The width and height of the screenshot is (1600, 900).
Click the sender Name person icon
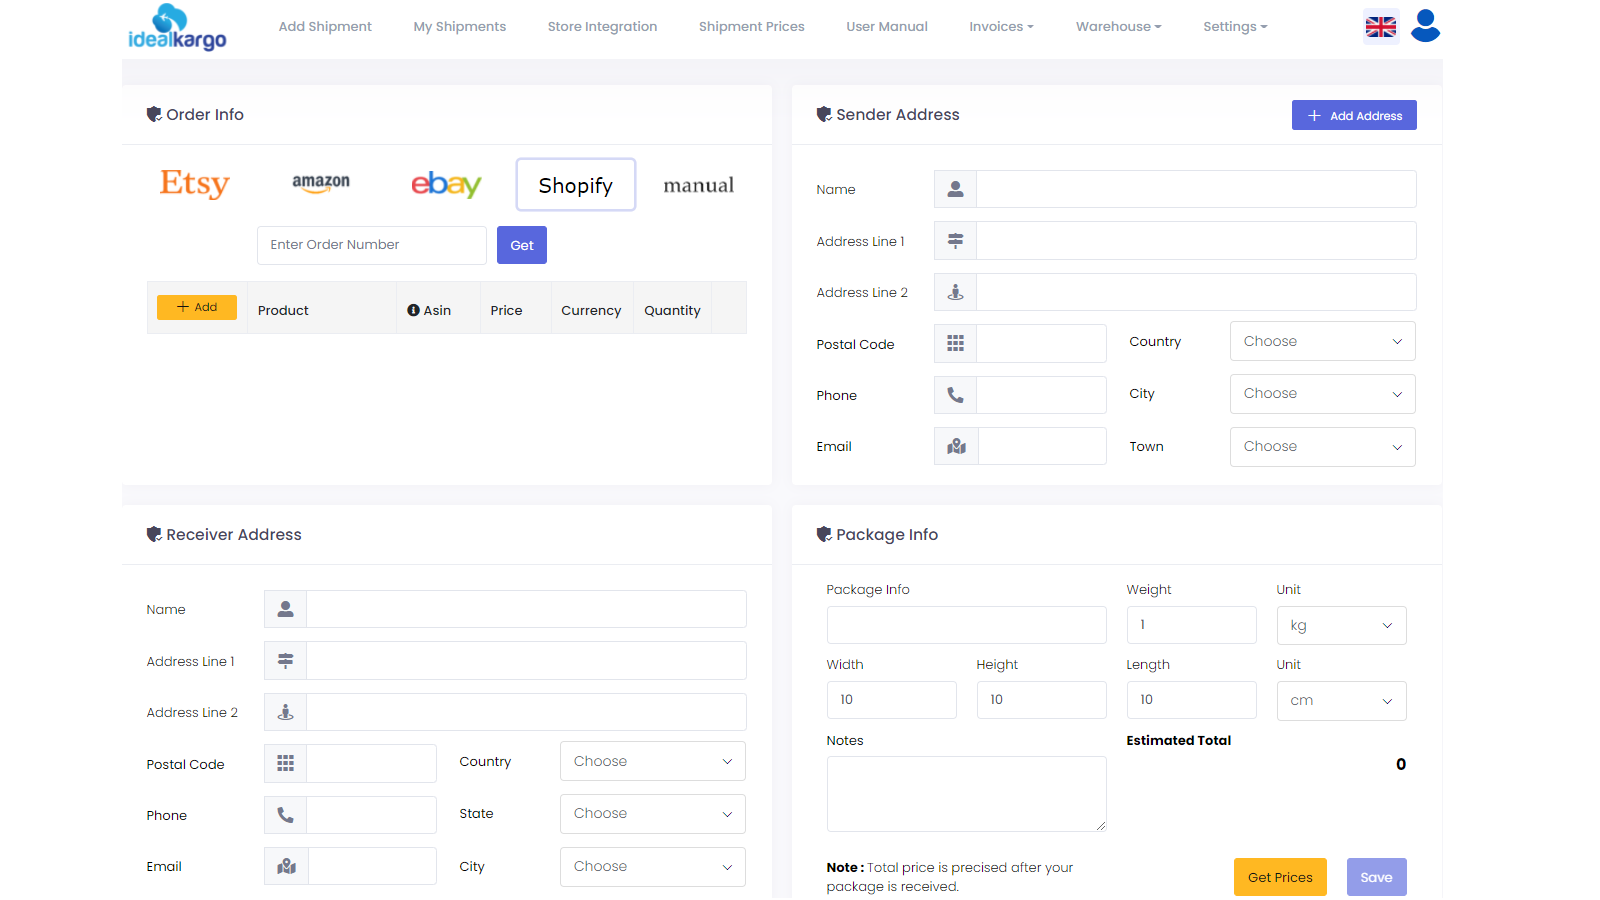pyautogui.click(x=955, y=189)
